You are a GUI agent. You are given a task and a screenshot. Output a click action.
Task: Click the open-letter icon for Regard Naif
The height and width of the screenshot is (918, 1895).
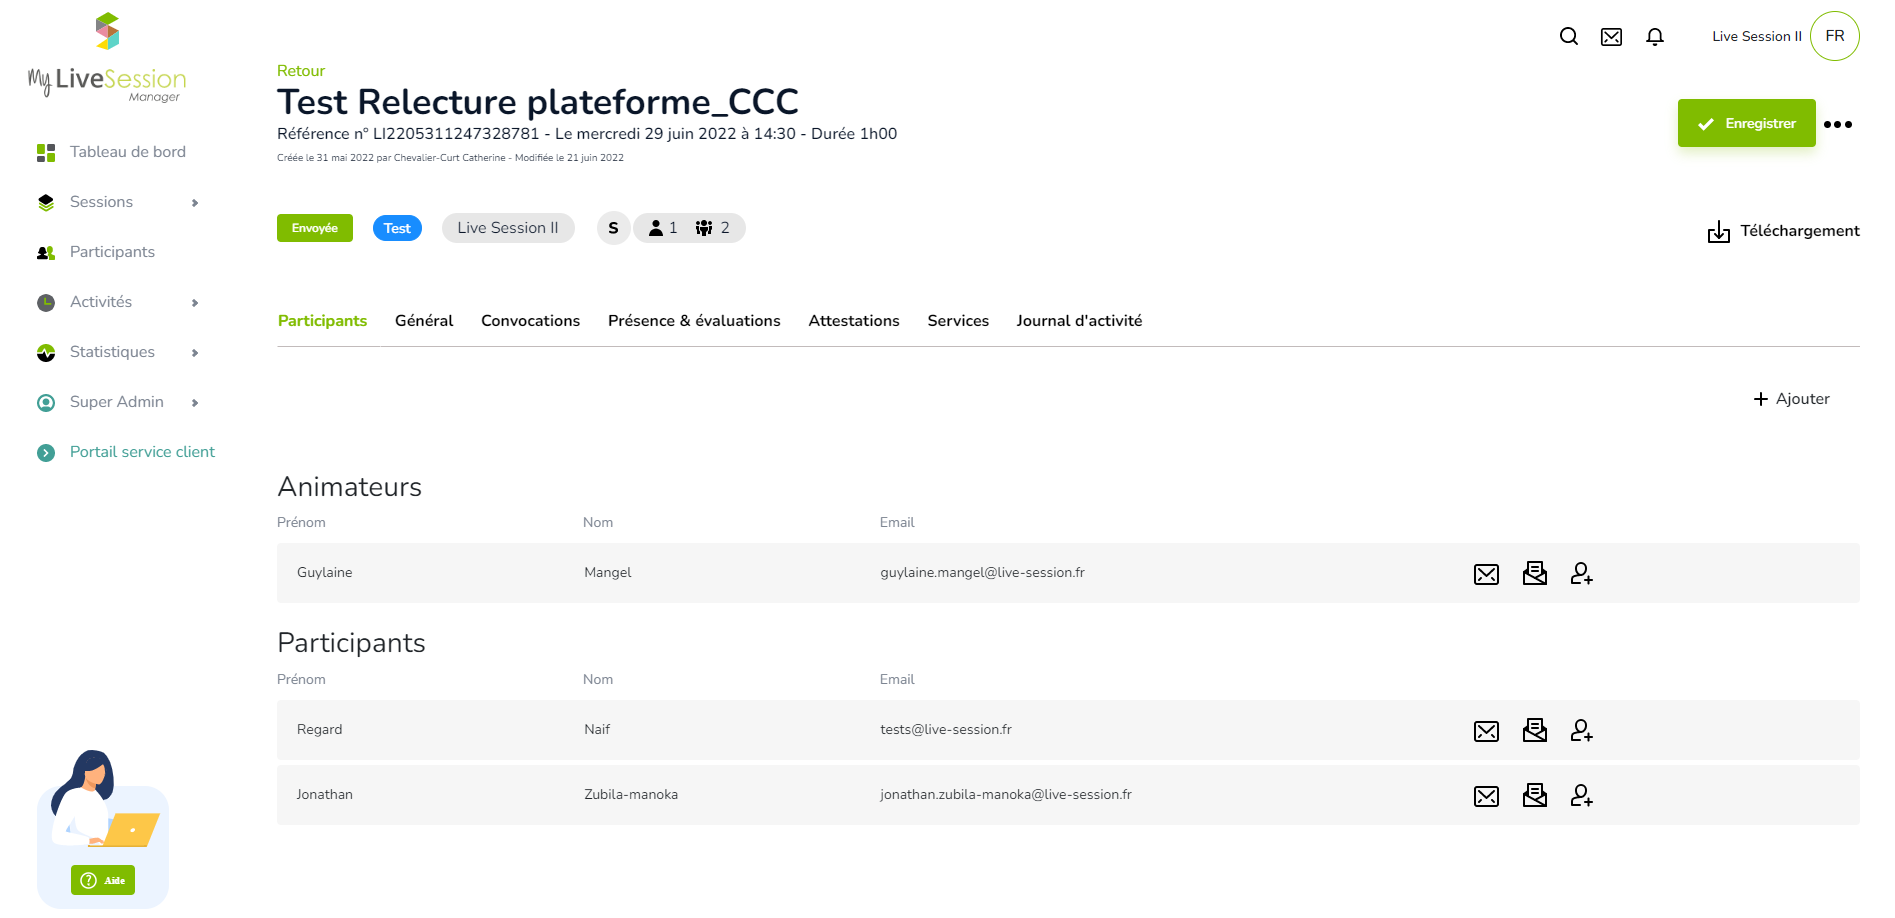point(1534,731)
